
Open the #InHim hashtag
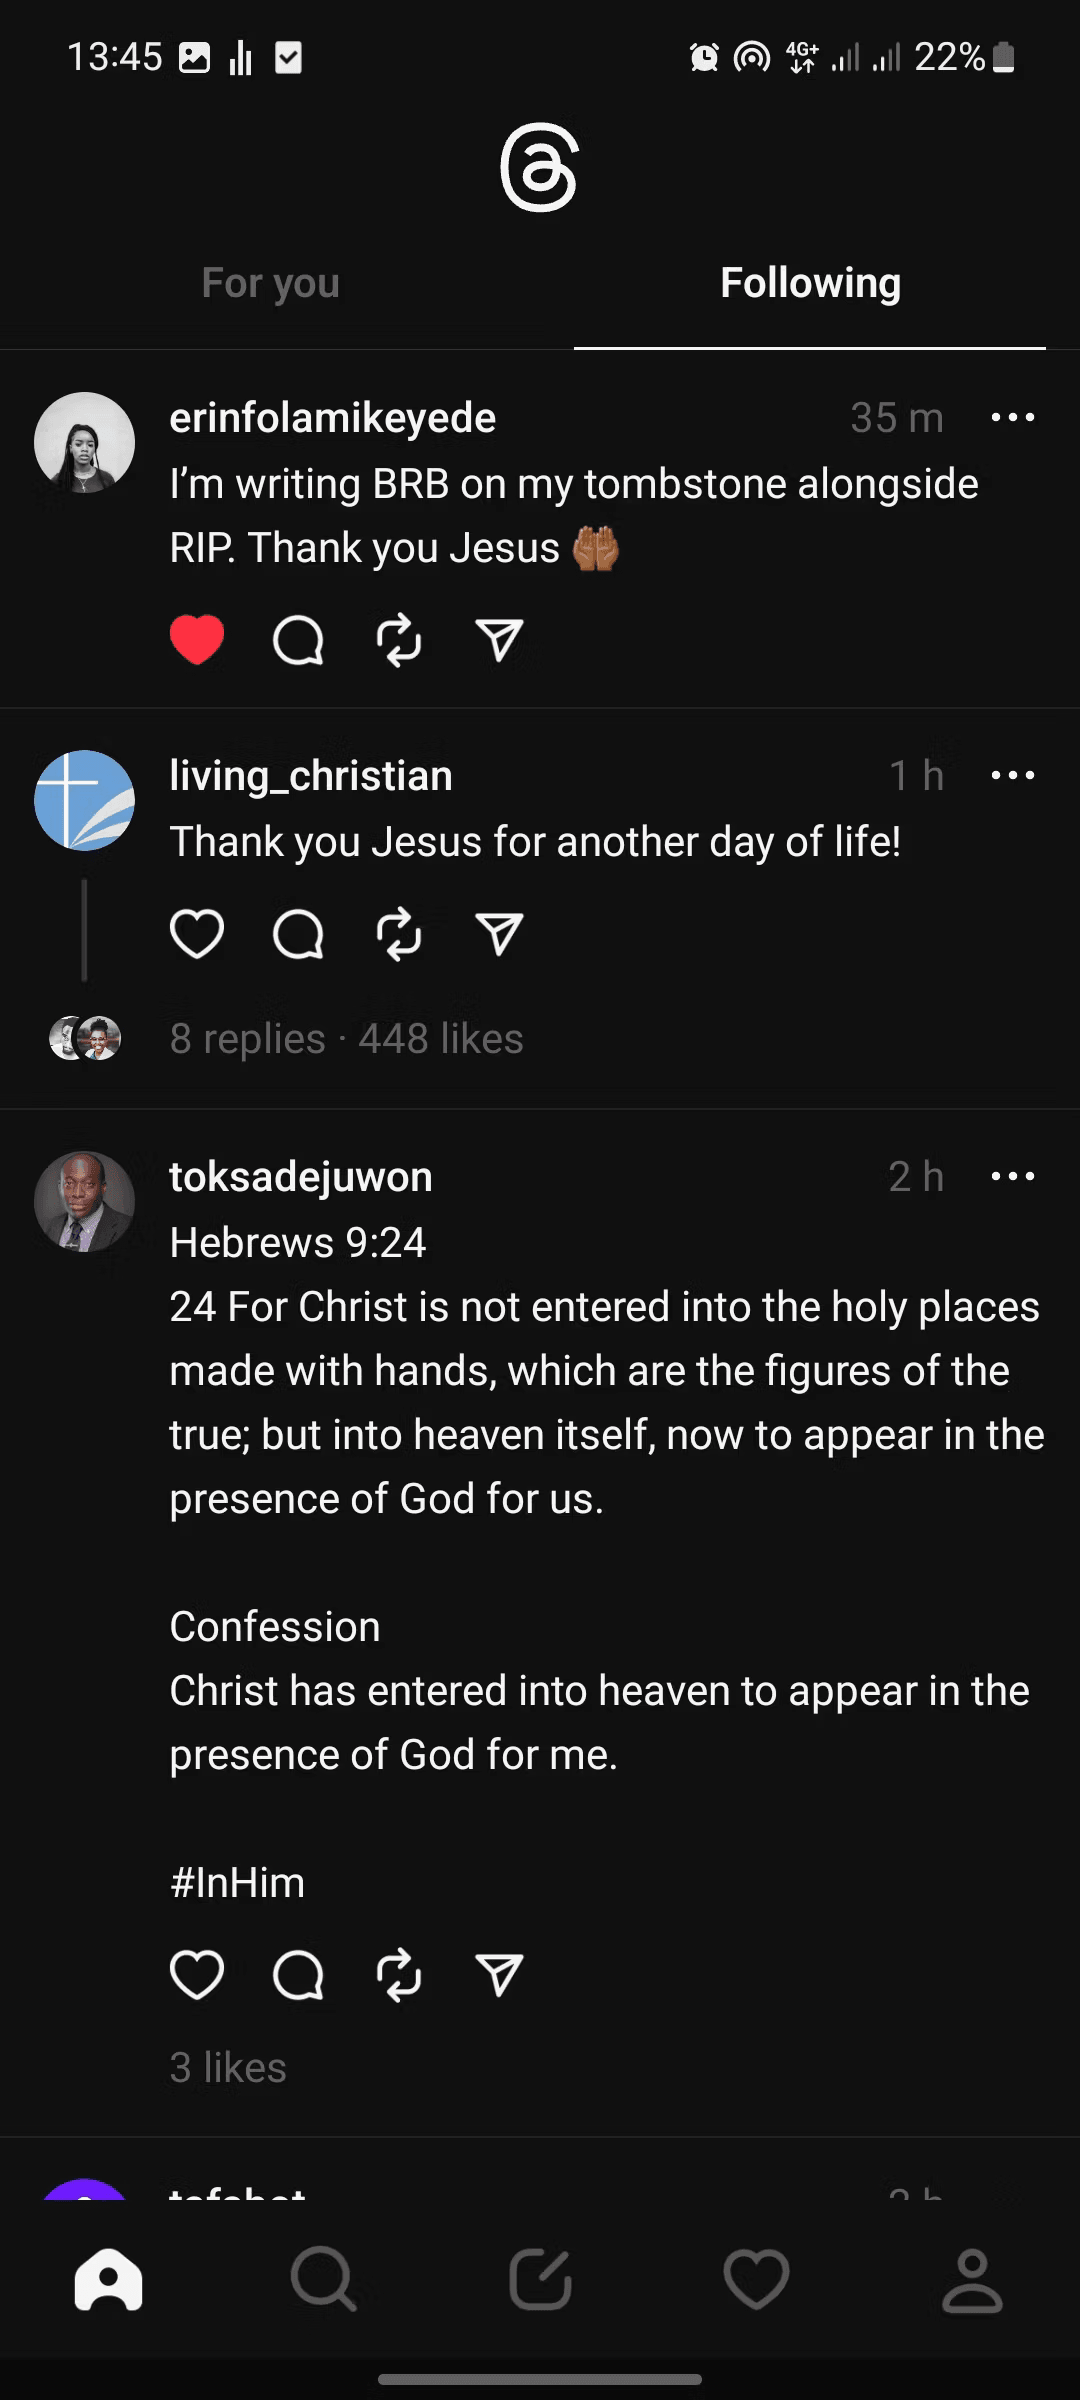[237, 1883]
